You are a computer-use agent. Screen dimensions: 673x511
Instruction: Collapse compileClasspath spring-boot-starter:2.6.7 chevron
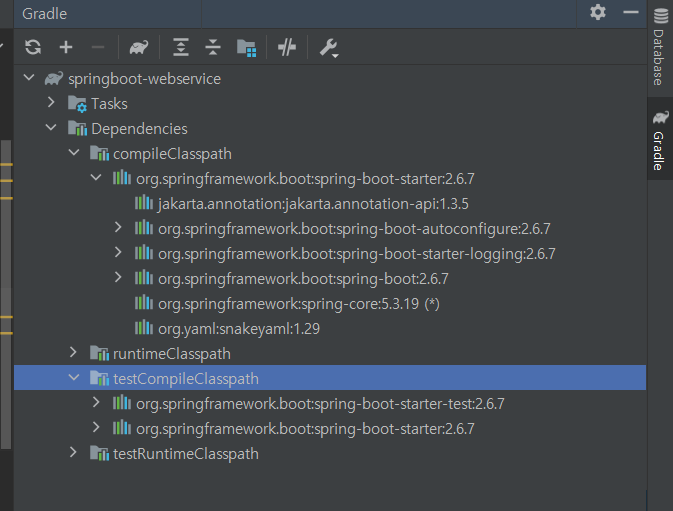[96, 177]
